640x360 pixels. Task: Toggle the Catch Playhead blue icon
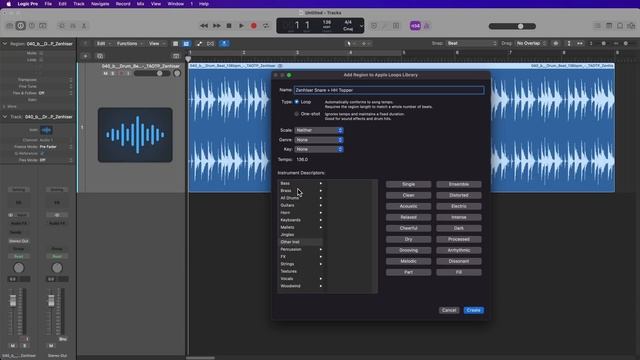pos(224,43)
